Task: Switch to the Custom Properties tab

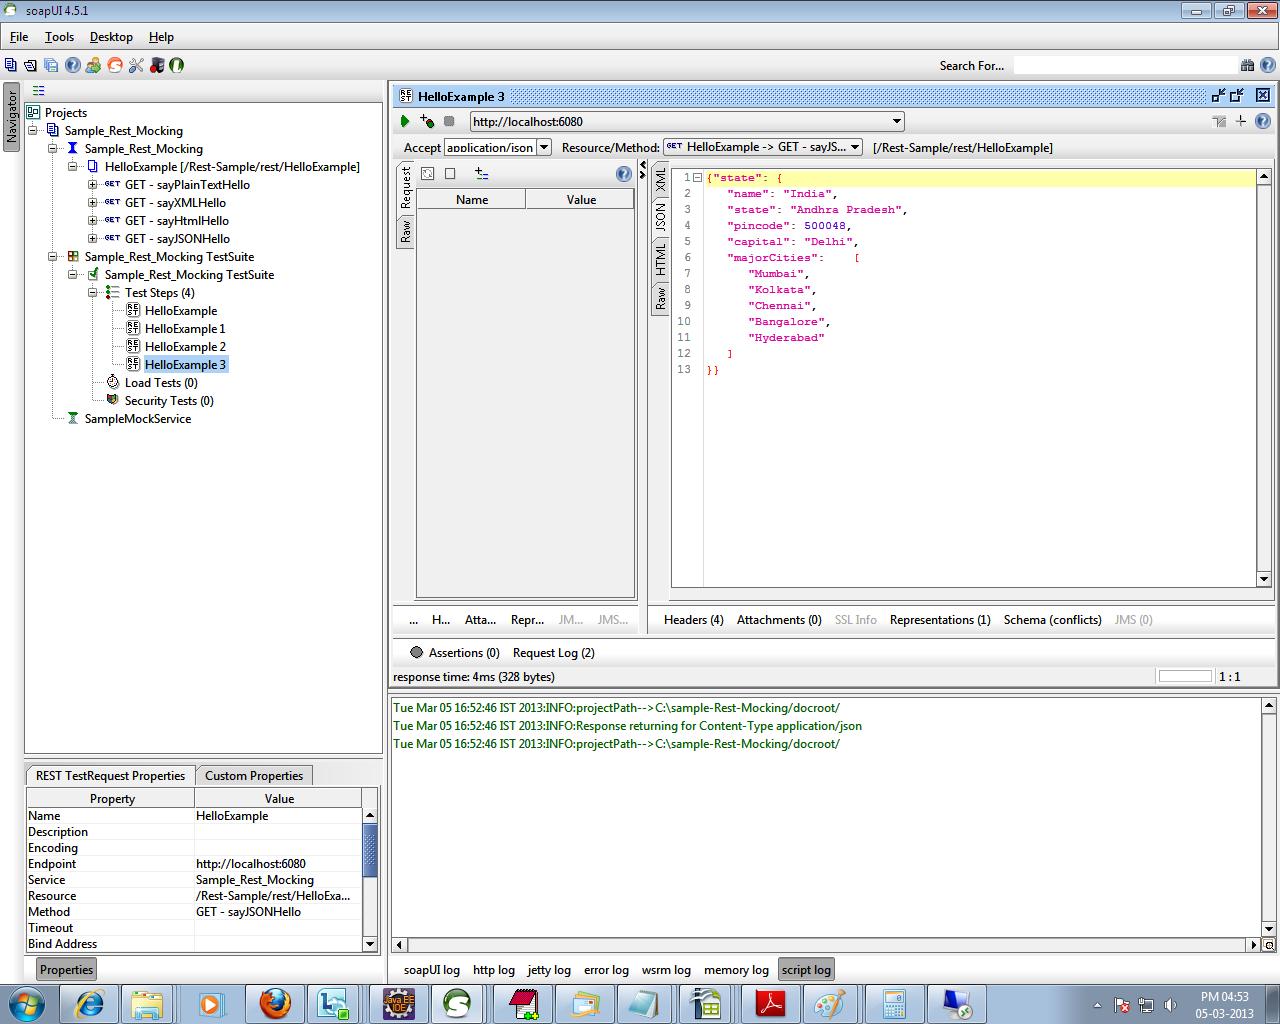Action: (253, 775)
